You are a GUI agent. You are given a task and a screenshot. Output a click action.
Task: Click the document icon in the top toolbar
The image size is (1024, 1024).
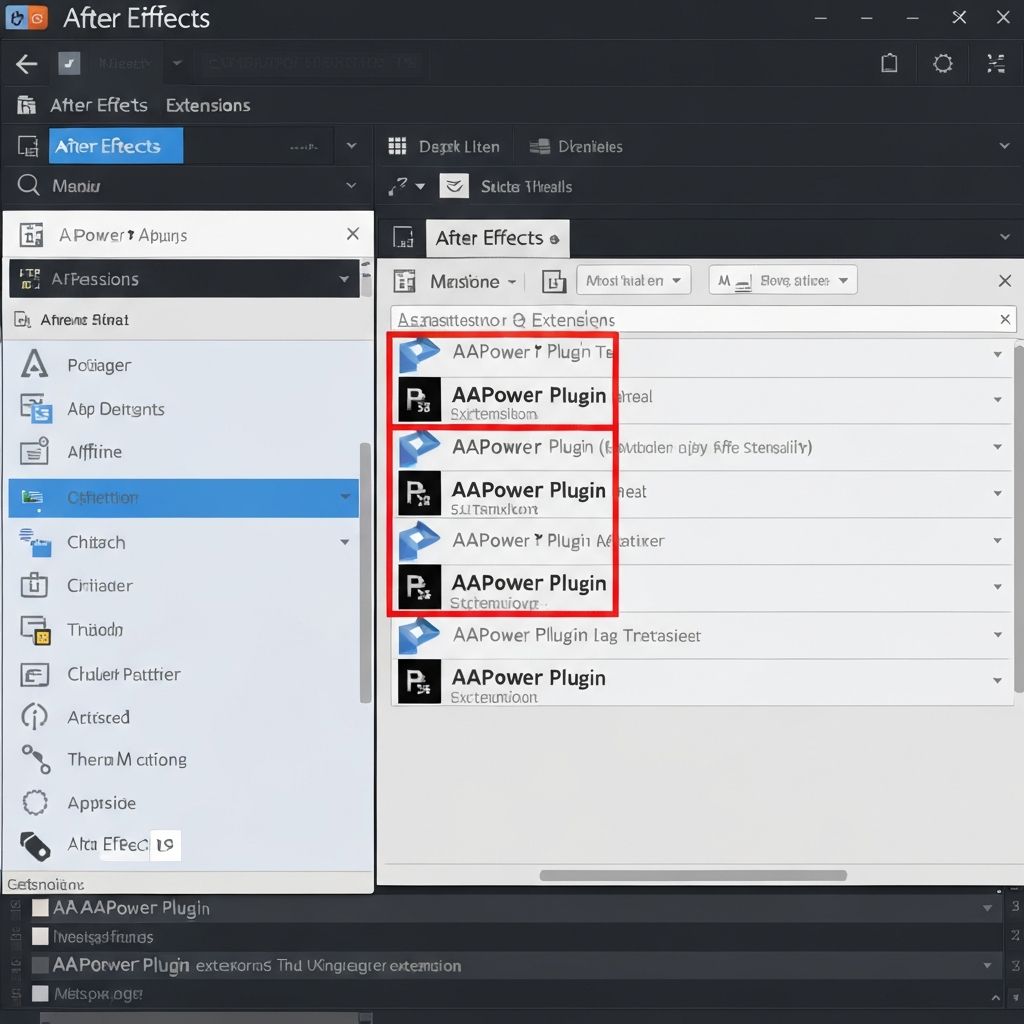click(889, 63)
